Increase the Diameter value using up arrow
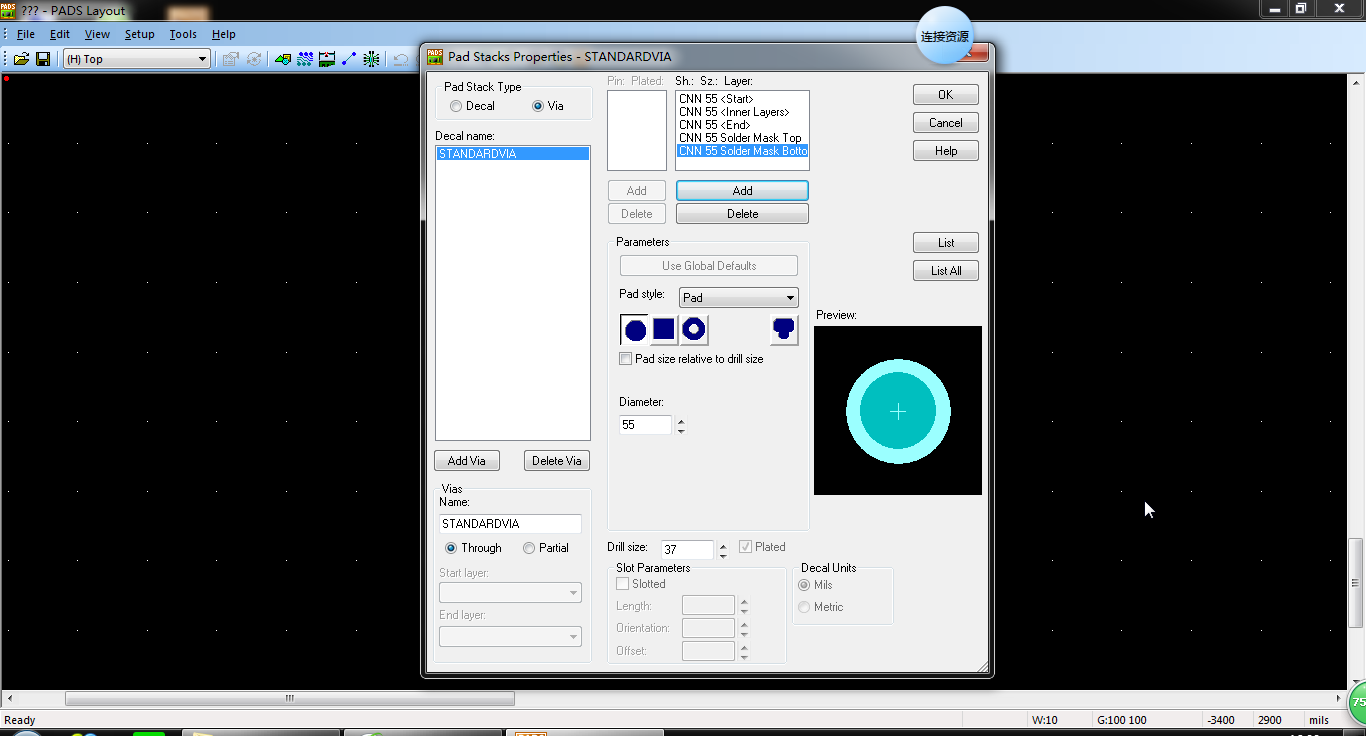Screen dimensions: 1366x736 [681, 420]
